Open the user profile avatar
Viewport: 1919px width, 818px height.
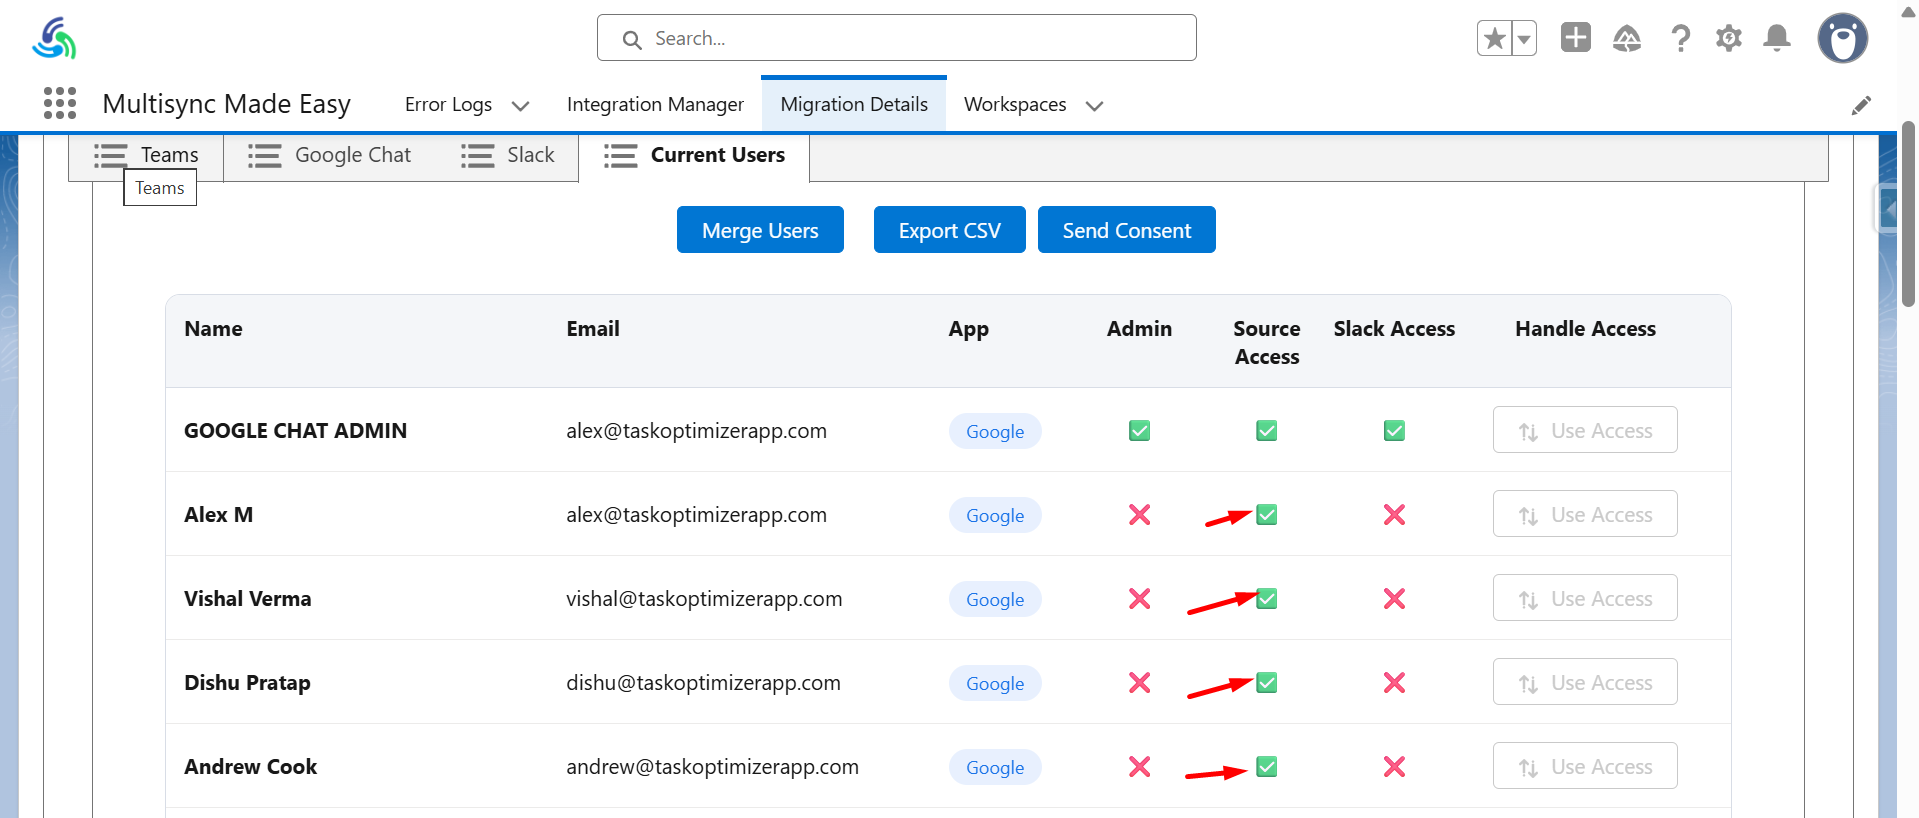1843,38
